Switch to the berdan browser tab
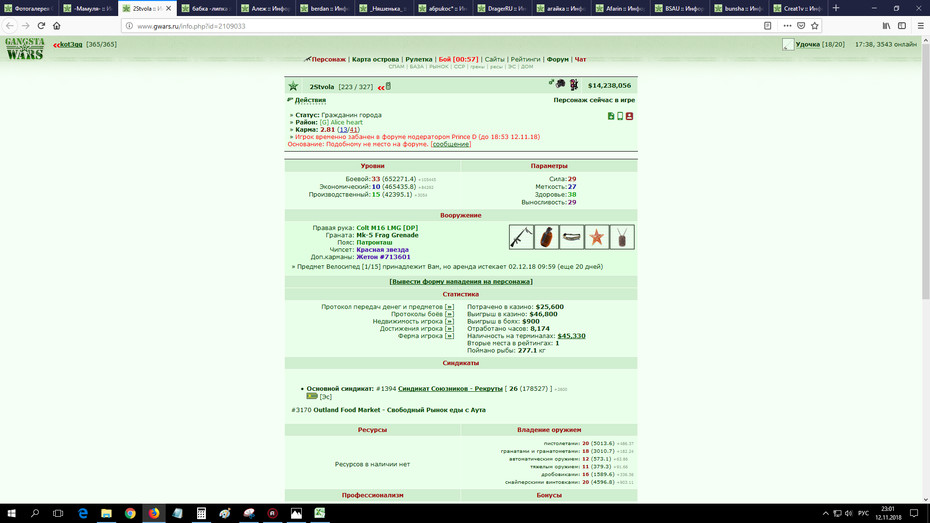 [324, 8]
